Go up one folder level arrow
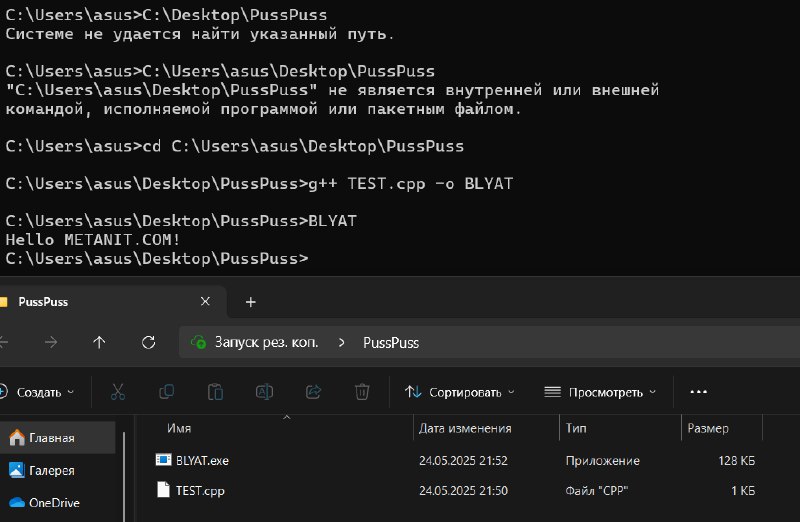This screenshot has width=800, height=522. point(99,342)
